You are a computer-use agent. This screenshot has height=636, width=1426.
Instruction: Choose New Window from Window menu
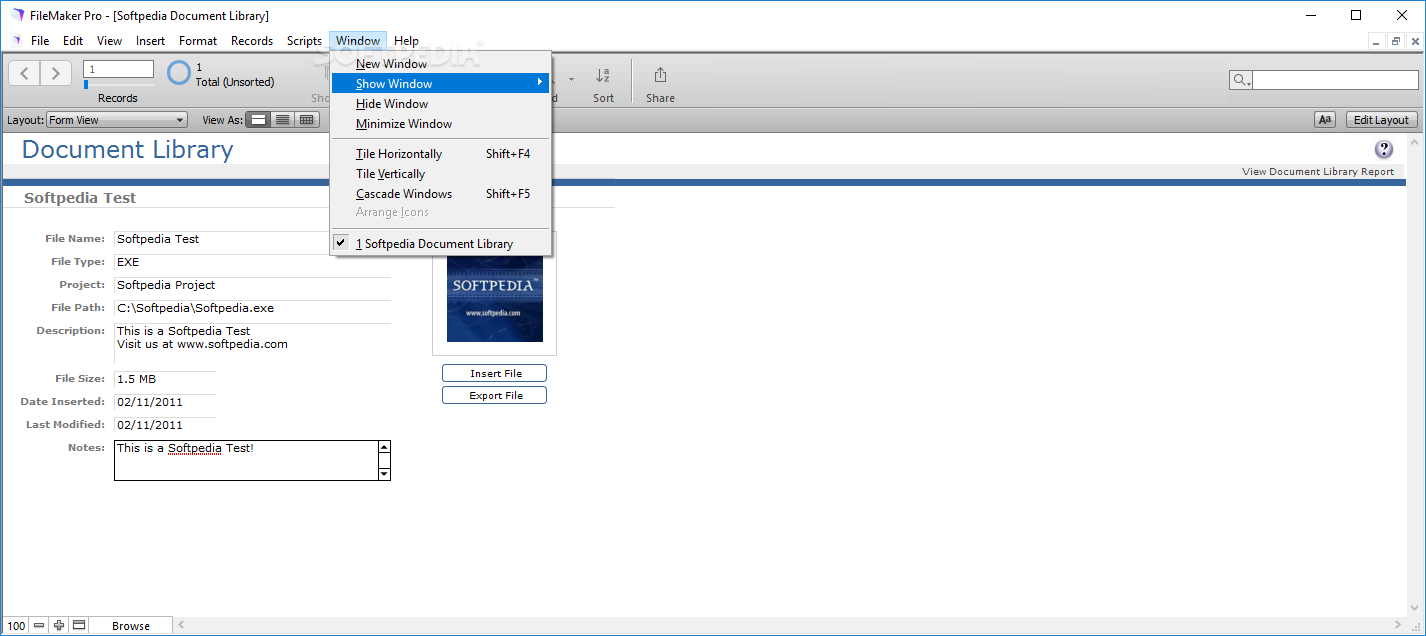(x=441, y=64)
